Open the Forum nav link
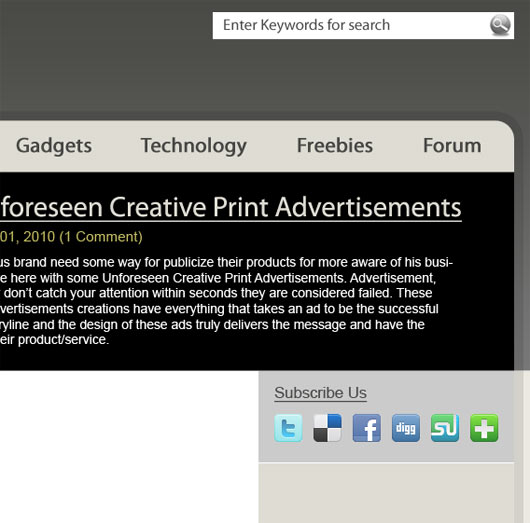 [452, 145]
